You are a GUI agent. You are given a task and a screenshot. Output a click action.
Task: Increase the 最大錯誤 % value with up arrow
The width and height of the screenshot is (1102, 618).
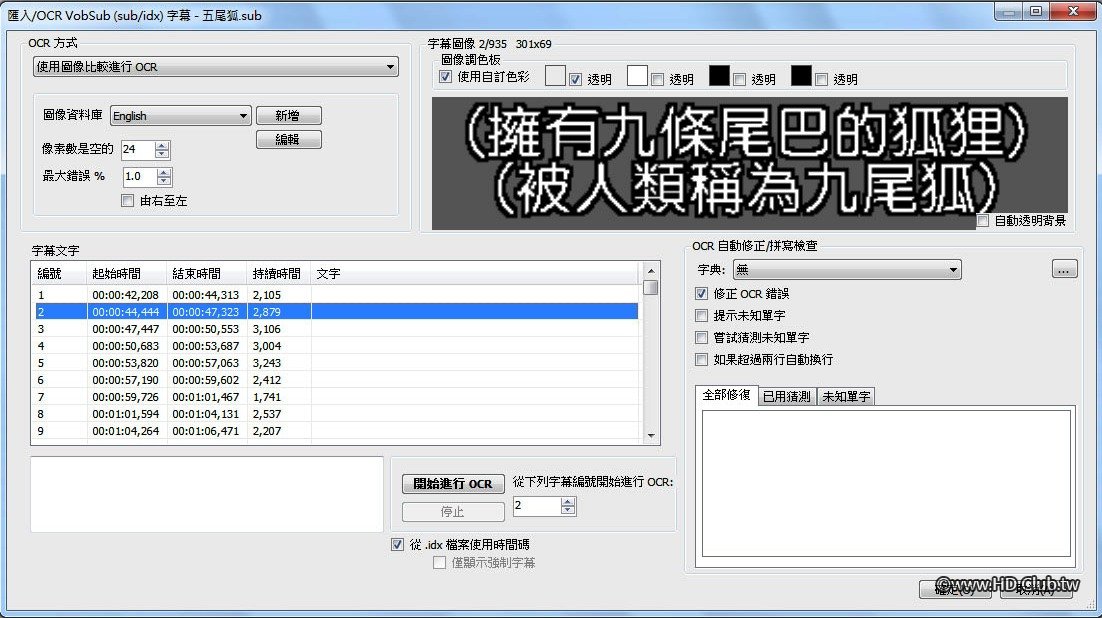164,172
